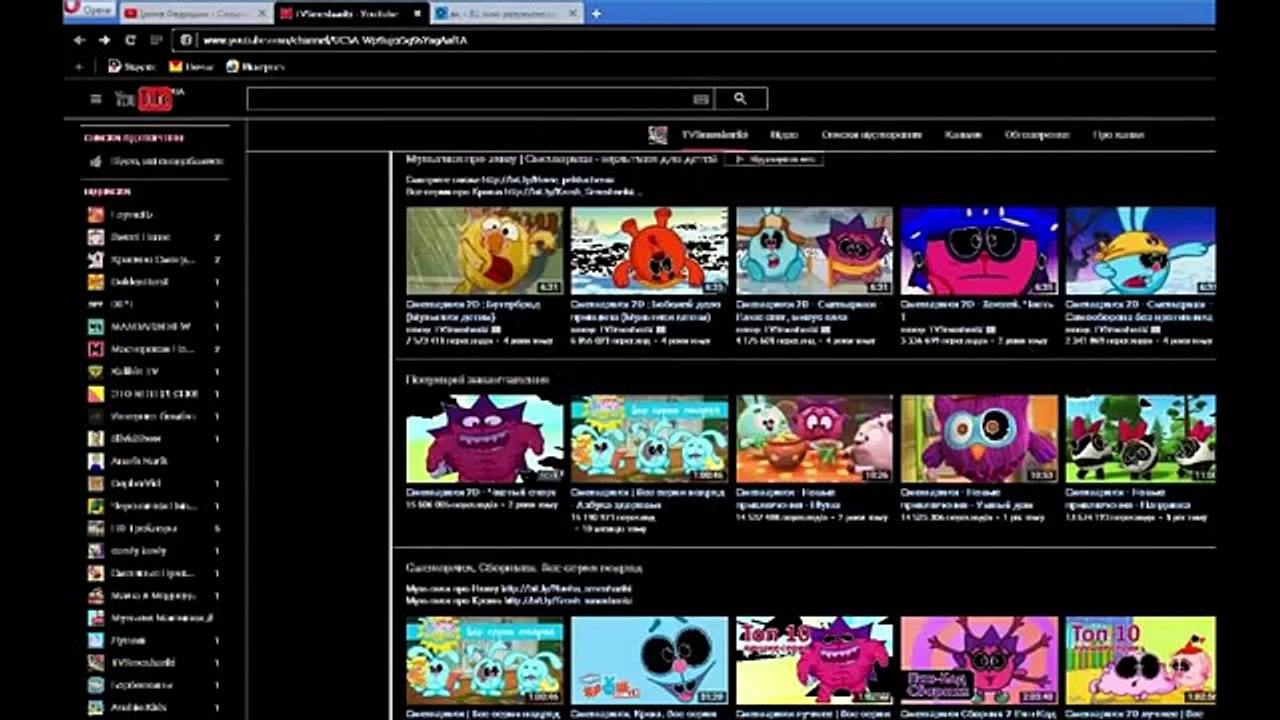The image size is (1280, 720).
Task: Go forward with the browser forward arrow
Action: tap(104, 40)
